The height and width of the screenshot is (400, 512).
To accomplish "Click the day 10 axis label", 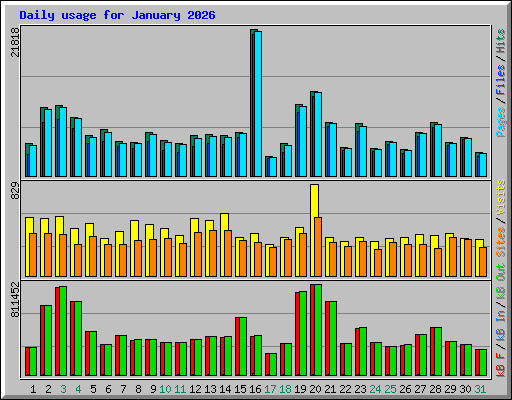I will click(x=165, y=389).
